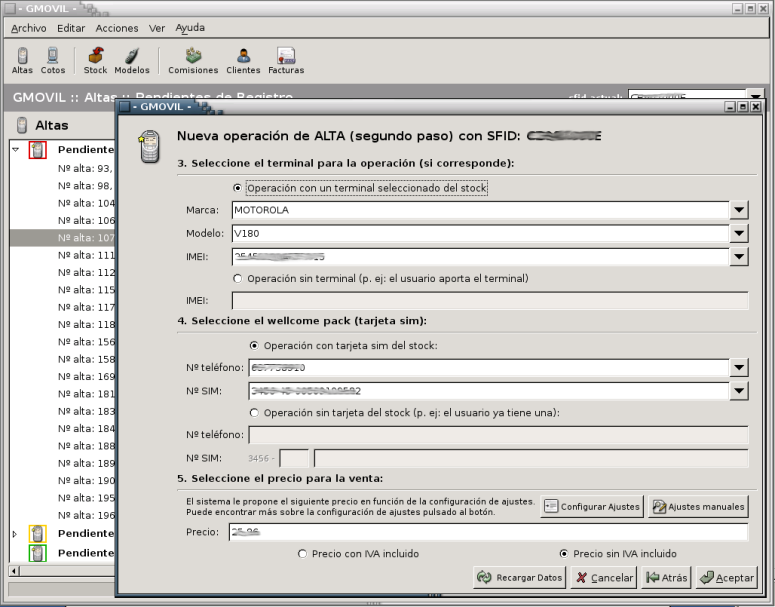This screenshot has height=607, width=775.
Task: Open the Comisiones toolbar icon
Action: (x=193, y=60)
